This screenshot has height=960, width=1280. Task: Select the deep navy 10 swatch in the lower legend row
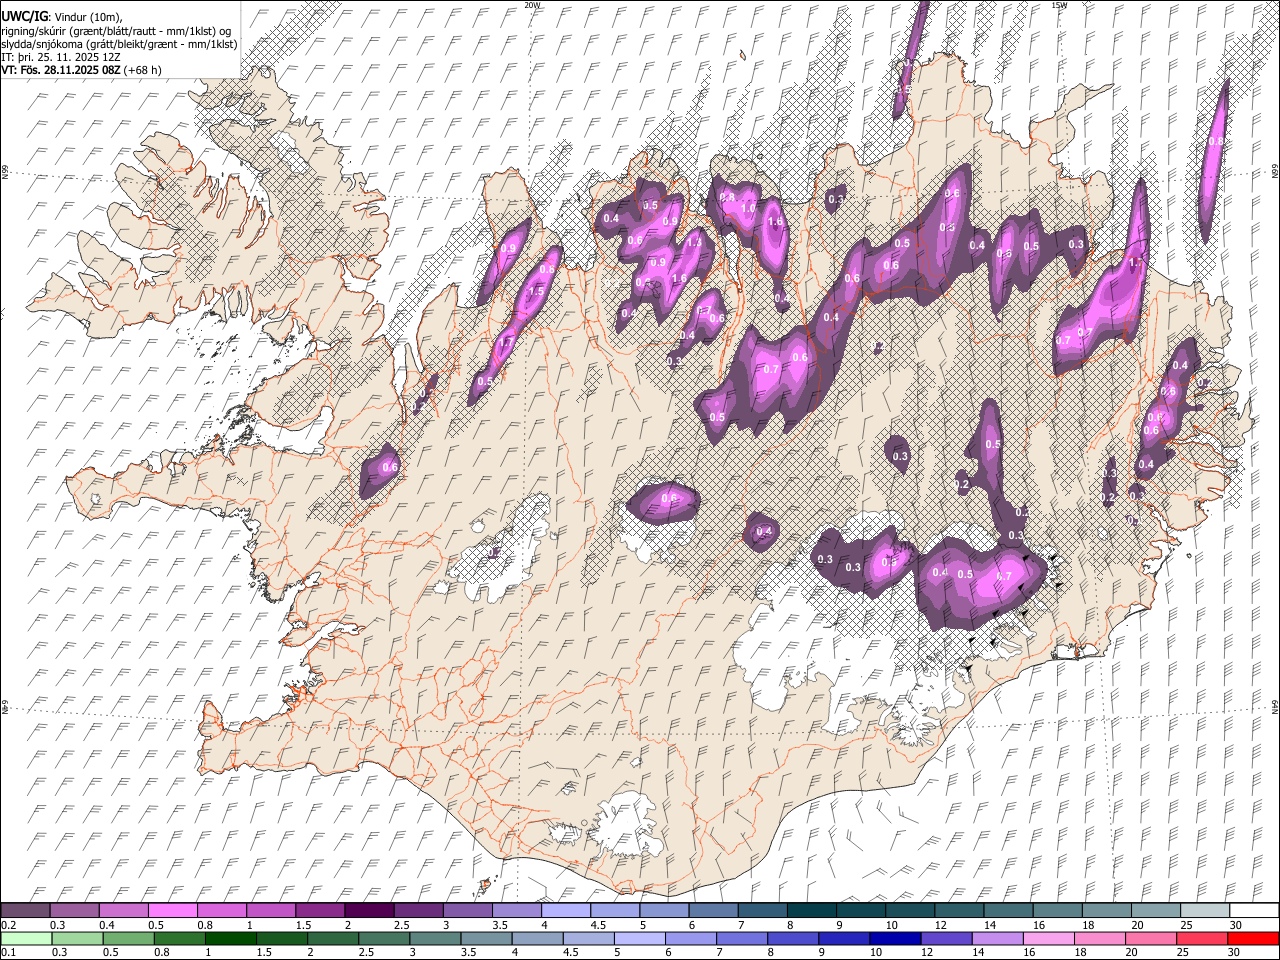tap(895, 938)
